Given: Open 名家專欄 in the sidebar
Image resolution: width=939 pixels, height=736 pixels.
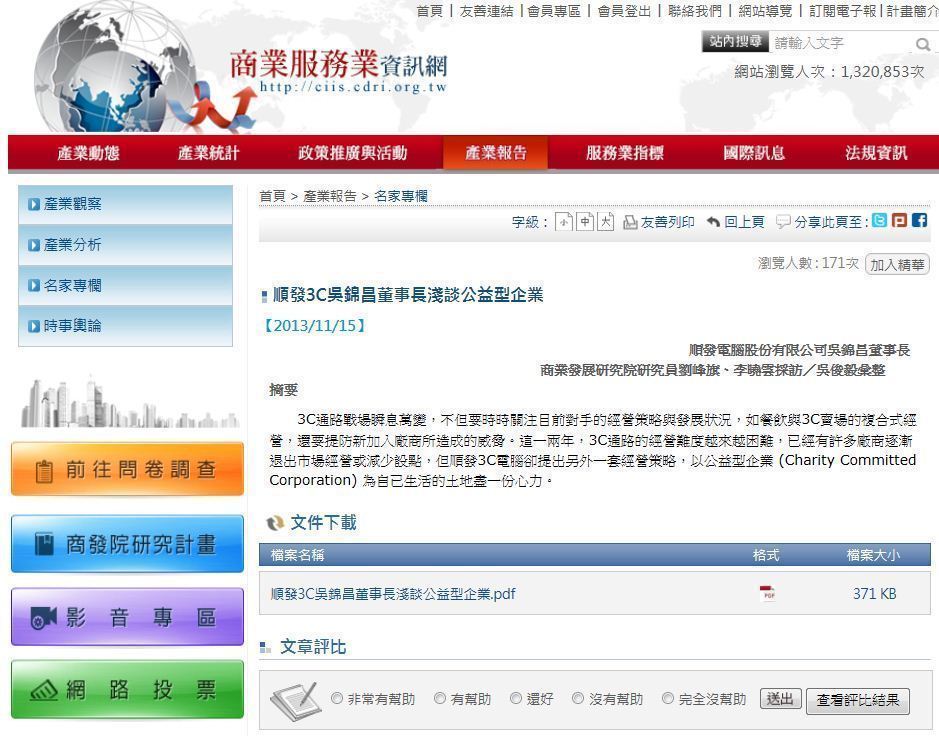Looking at the screenshot, I should pyautogui.click(x=73, y=285).
